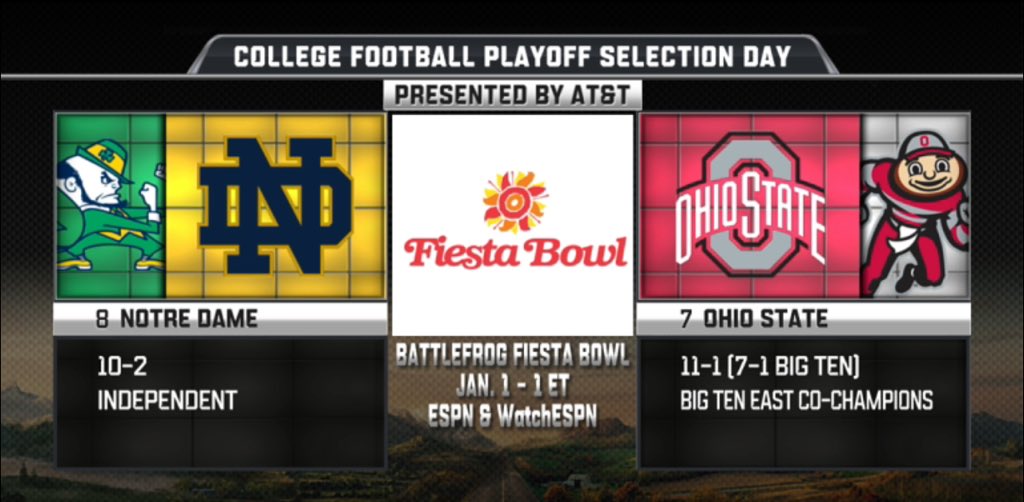The height and width of the screenshot is (502, 1024).
Task: Click the Presented by AT&T banner
Action: coord(513,95)
